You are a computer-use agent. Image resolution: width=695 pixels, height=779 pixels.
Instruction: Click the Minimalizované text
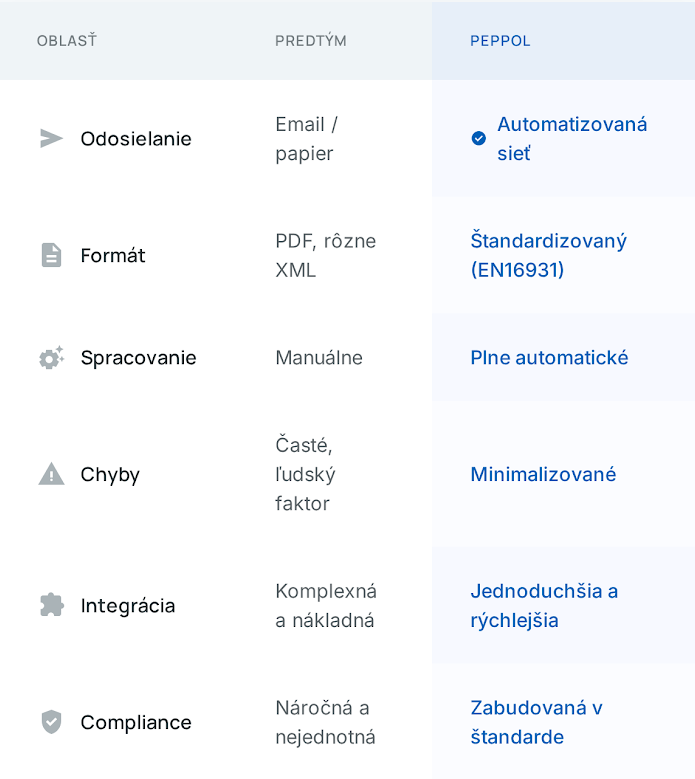click(543, 475)
